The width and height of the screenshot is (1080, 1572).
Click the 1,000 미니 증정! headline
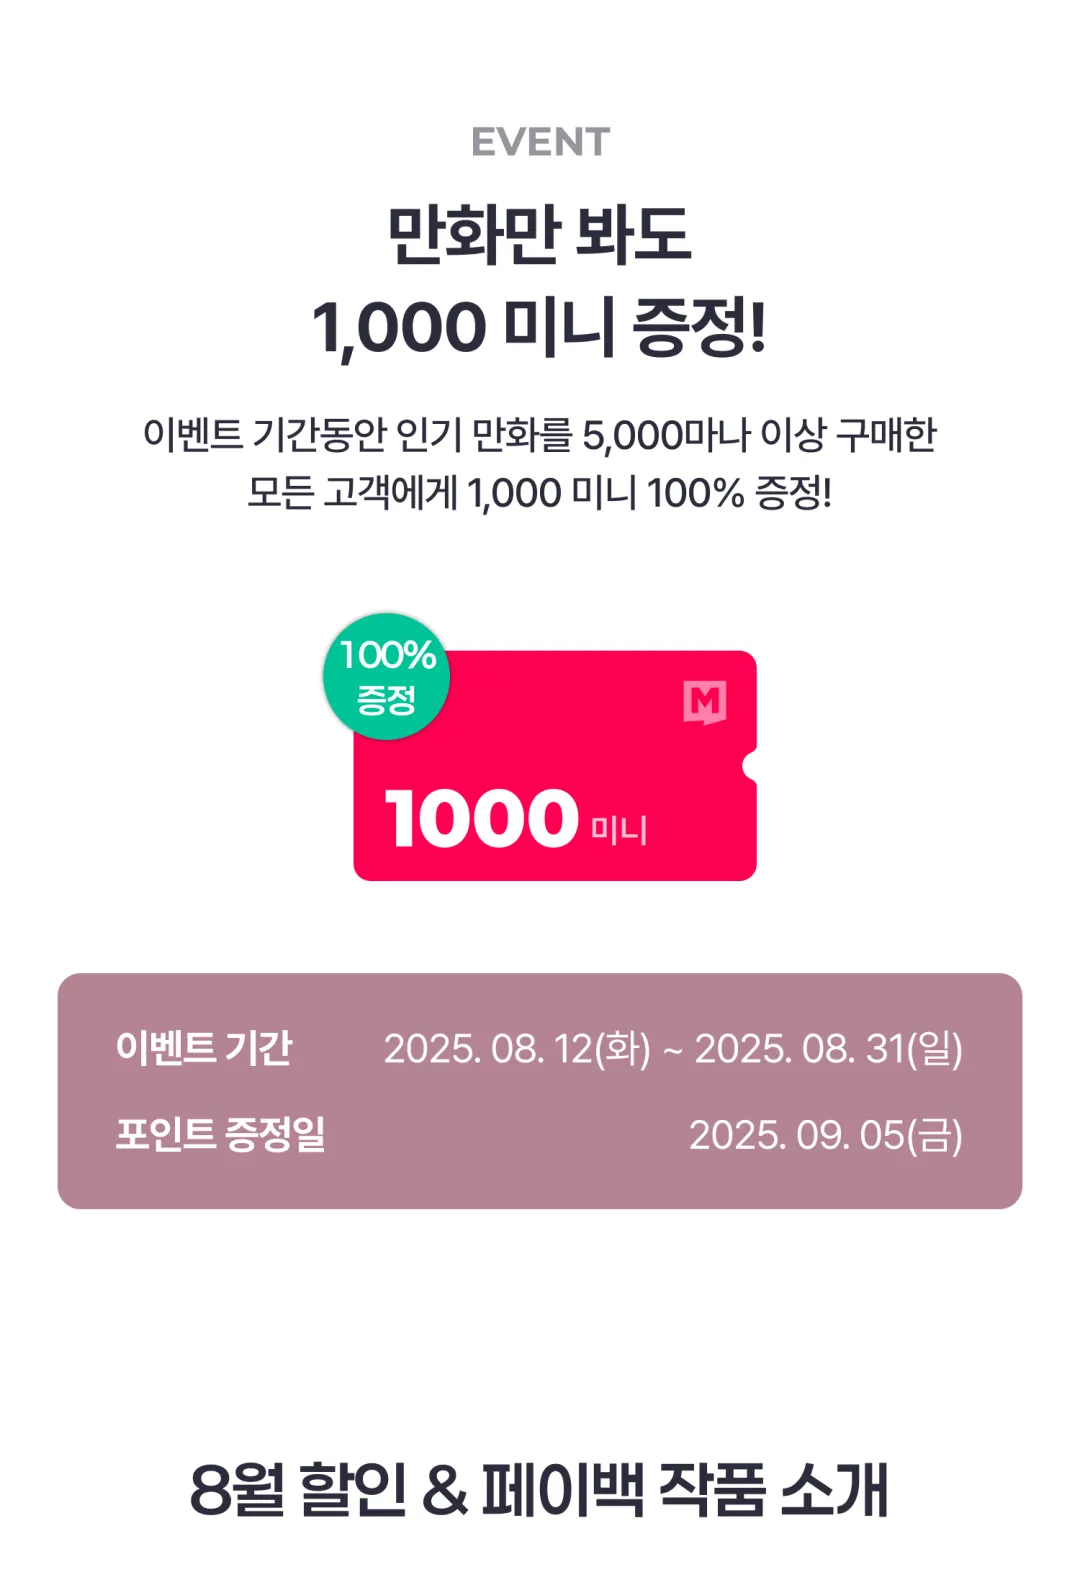coord(540,328)
